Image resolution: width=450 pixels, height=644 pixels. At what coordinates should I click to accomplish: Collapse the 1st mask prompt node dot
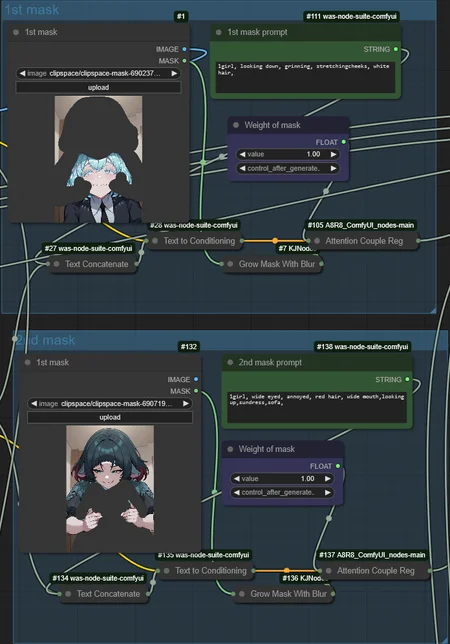click(x=219, y=32)
